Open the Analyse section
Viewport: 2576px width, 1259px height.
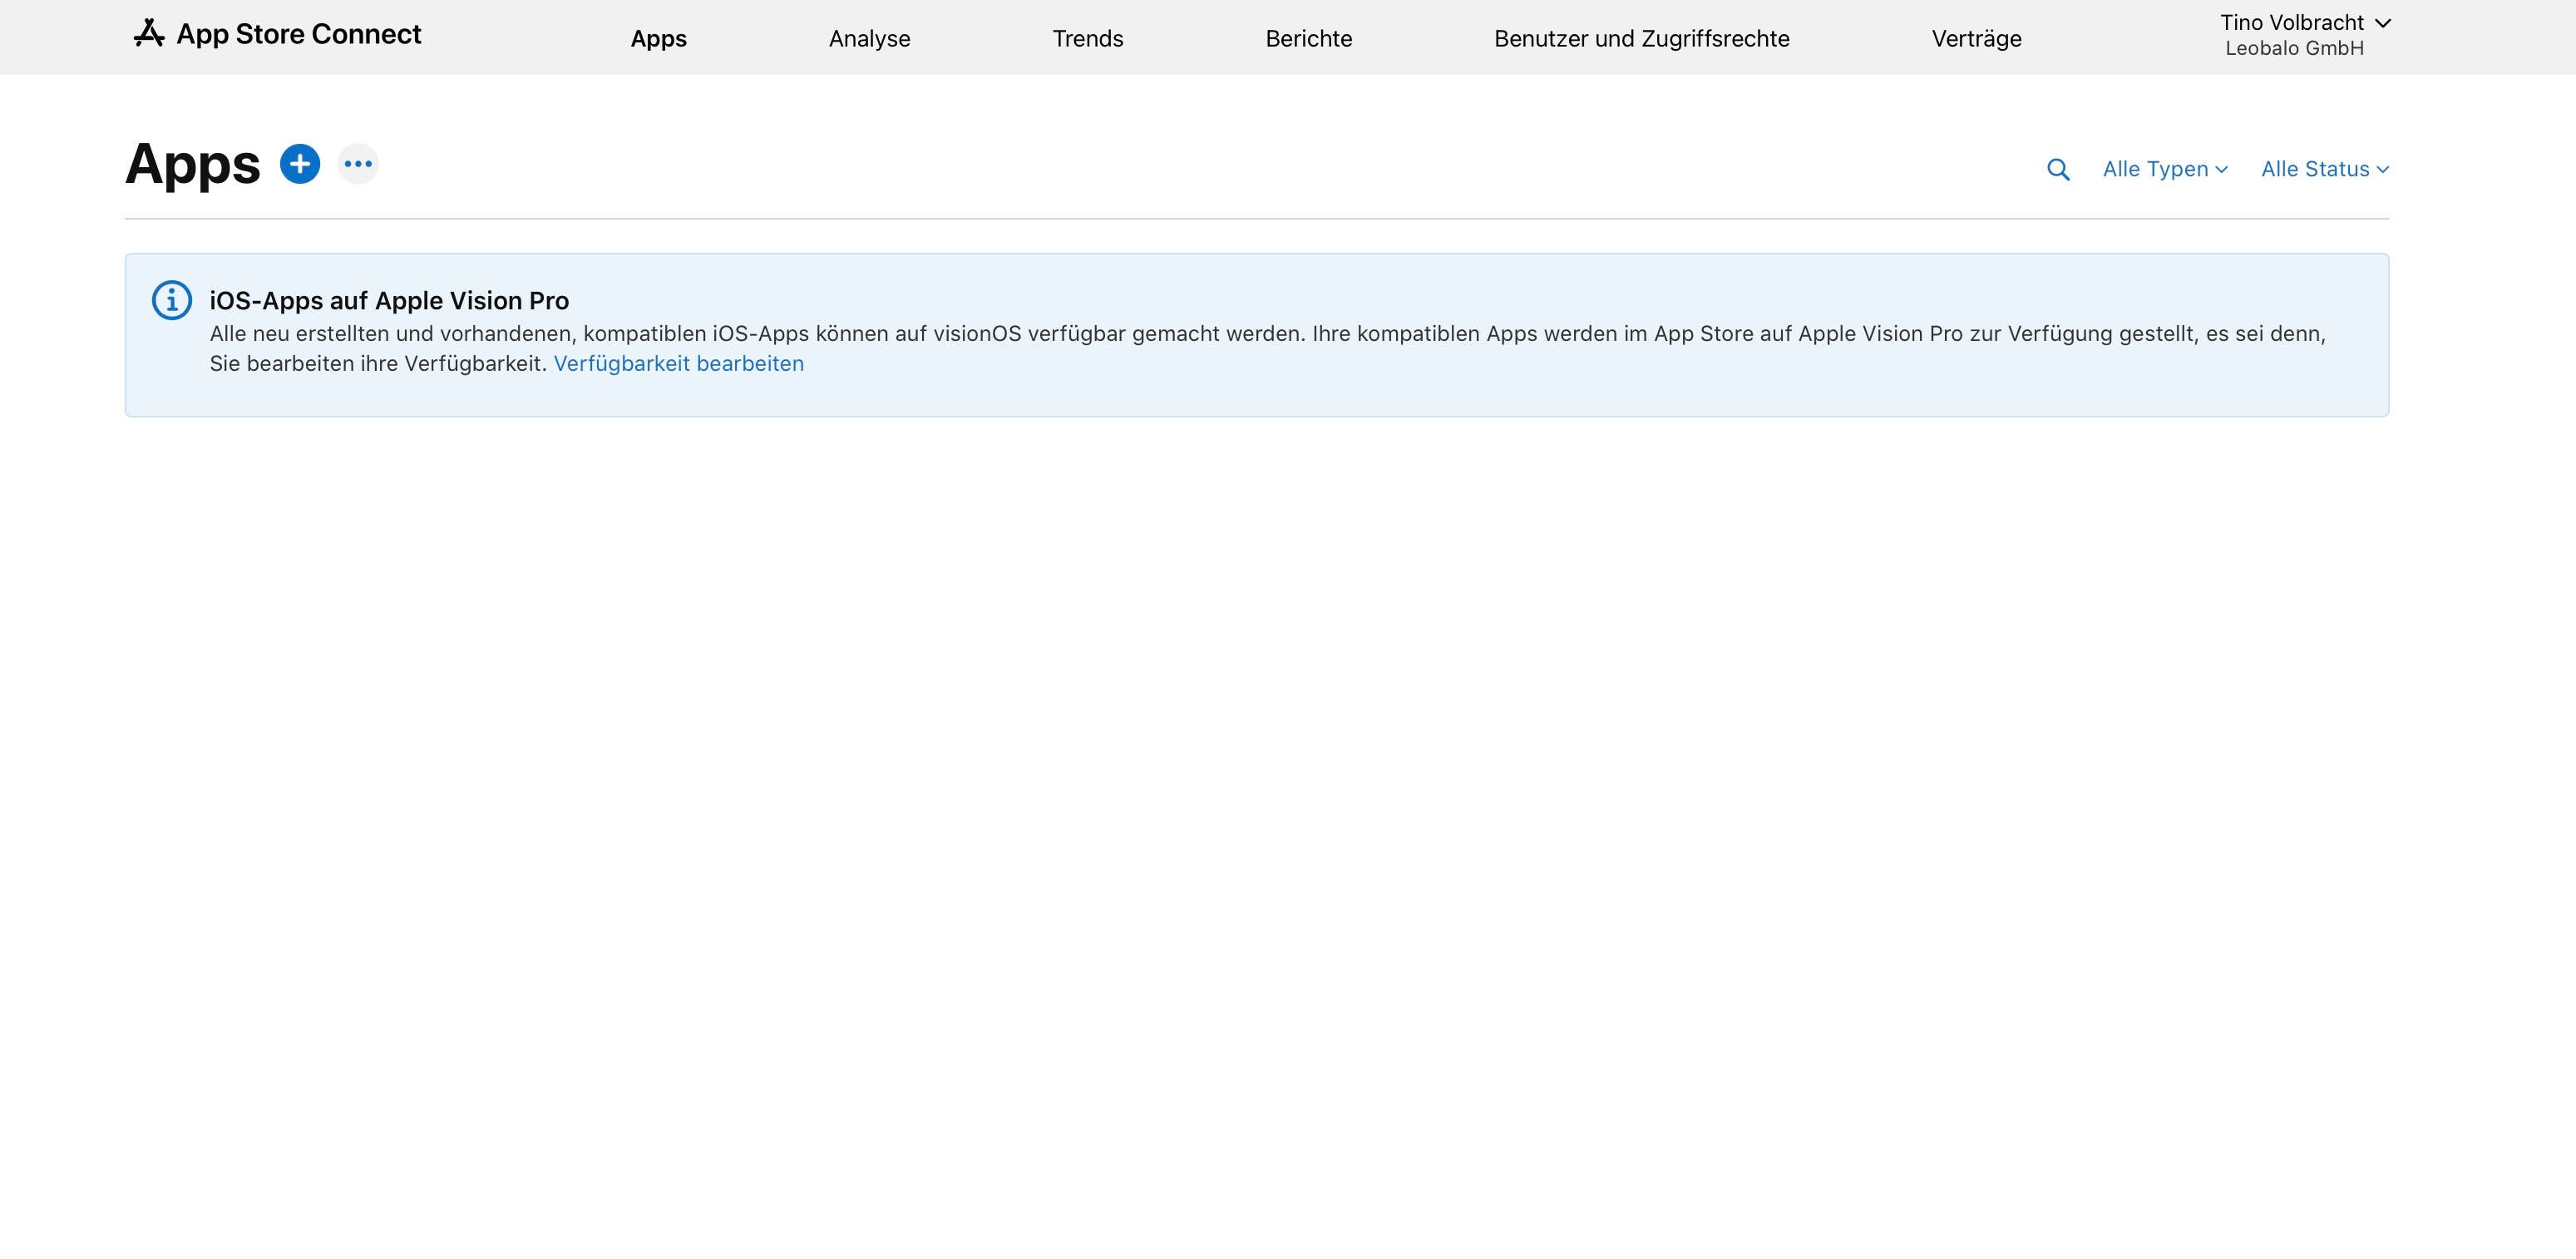(x=870, y=39)
